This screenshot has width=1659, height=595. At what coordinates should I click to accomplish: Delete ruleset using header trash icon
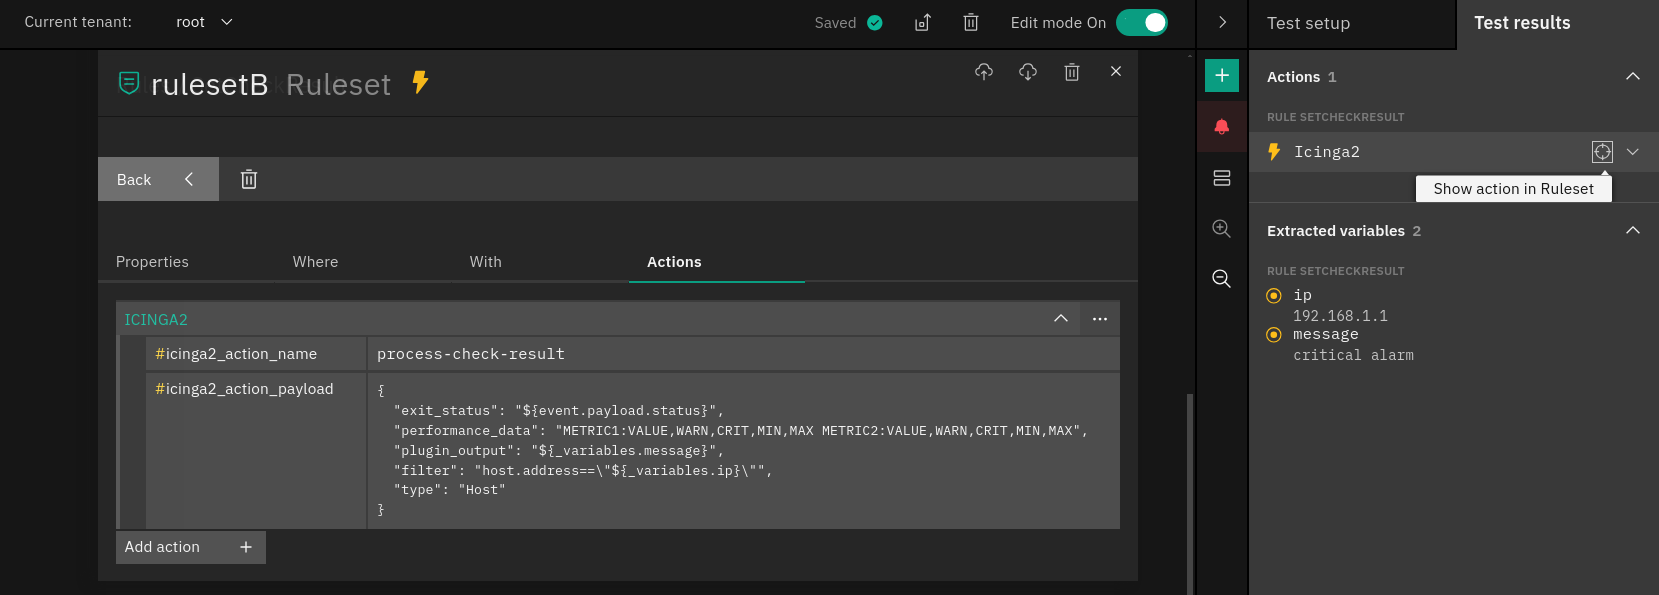coord(1072,72)
